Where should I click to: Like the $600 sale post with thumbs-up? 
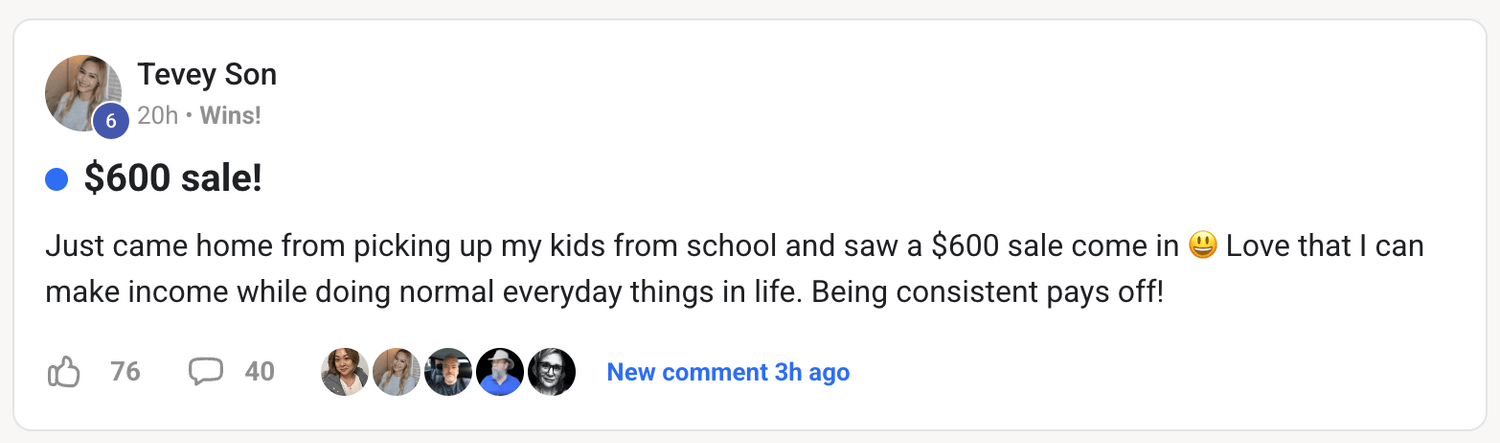tap(63, 372)
